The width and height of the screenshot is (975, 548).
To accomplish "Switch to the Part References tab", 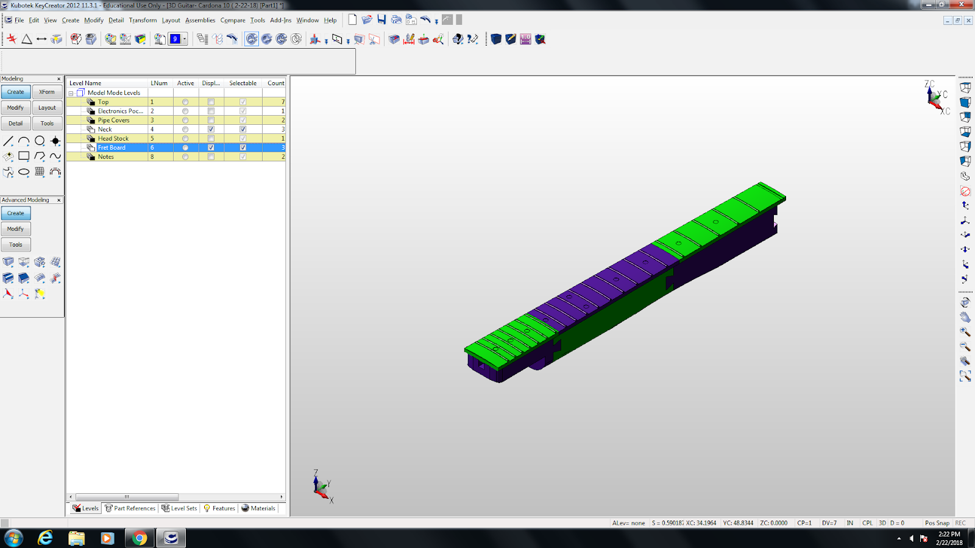I will coord(130,508).
